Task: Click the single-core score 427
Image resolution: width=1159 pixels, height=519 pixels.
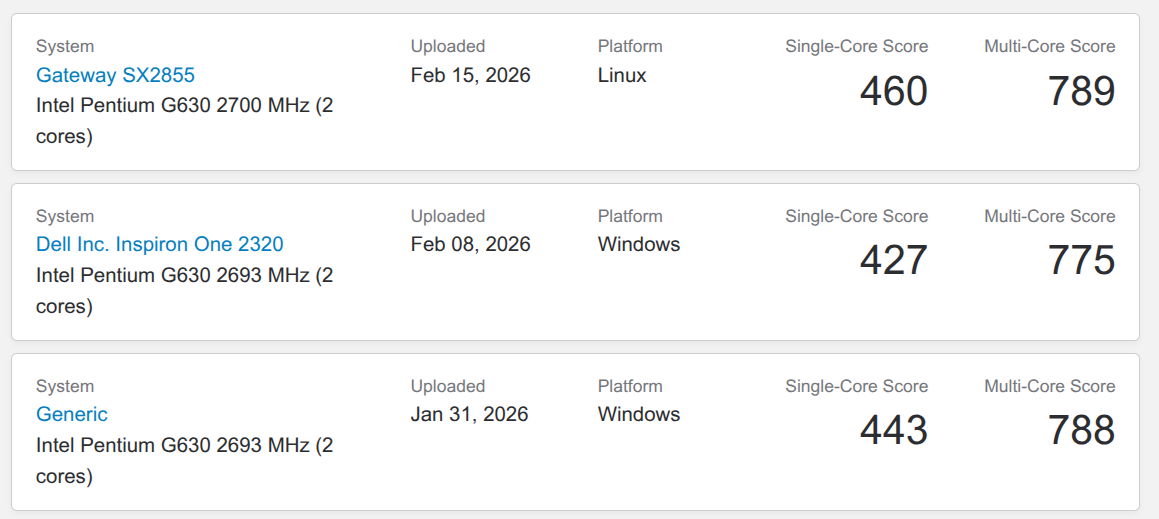Action: coord(893,261)
